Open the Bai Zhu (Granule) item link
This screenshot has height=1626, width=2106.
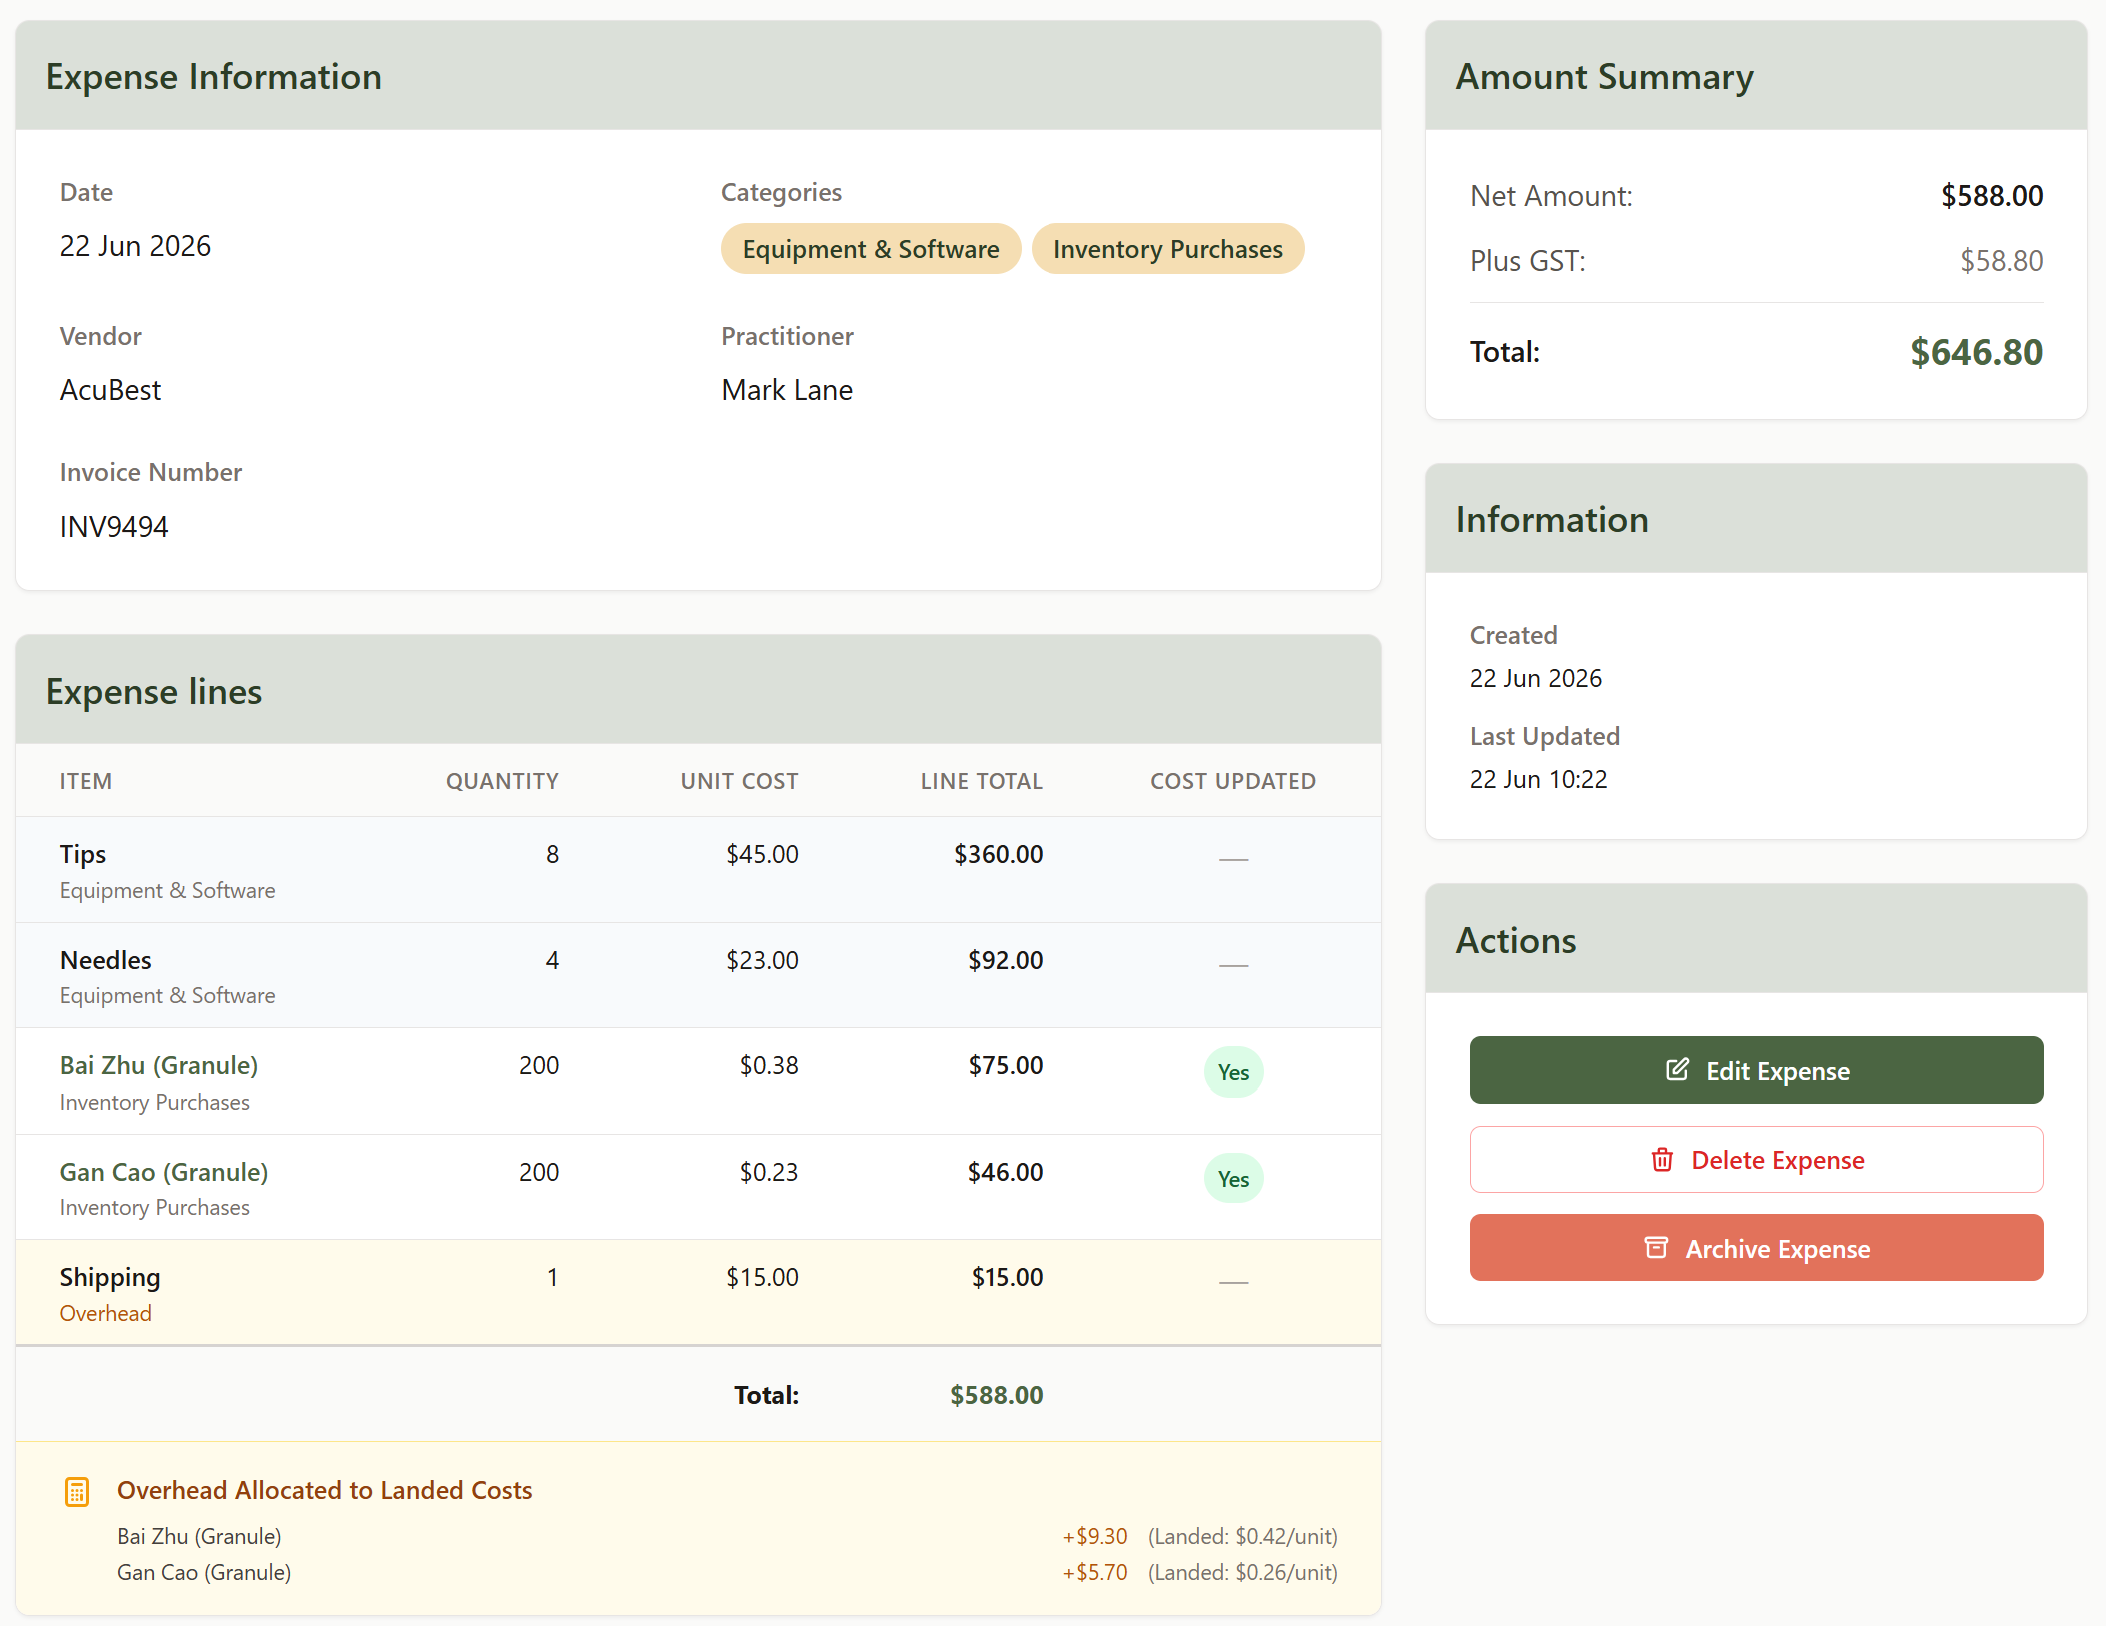pos(159,1066)
